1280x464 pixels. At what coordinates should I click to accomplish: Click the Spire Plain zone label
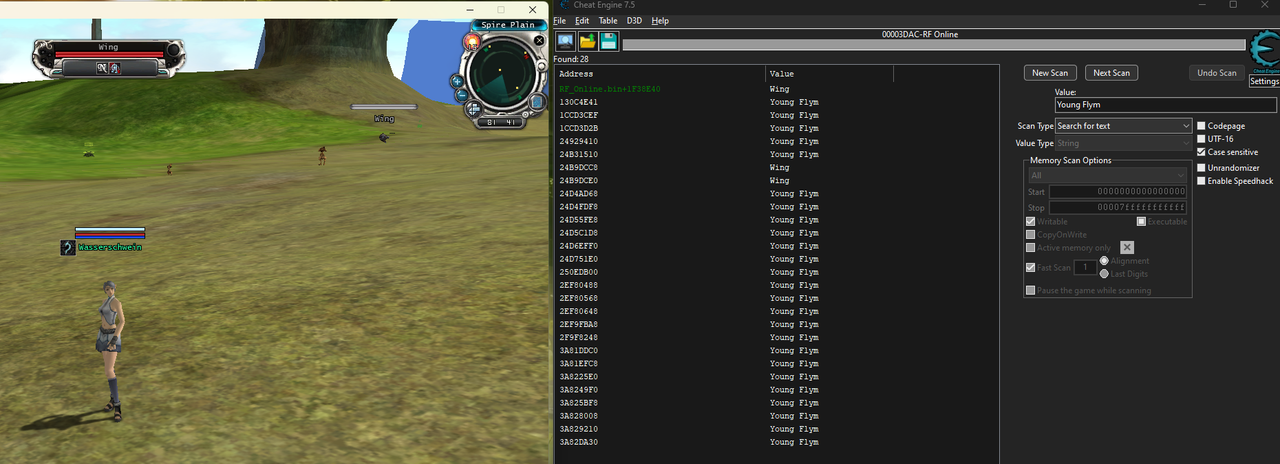tap(508, 25)
